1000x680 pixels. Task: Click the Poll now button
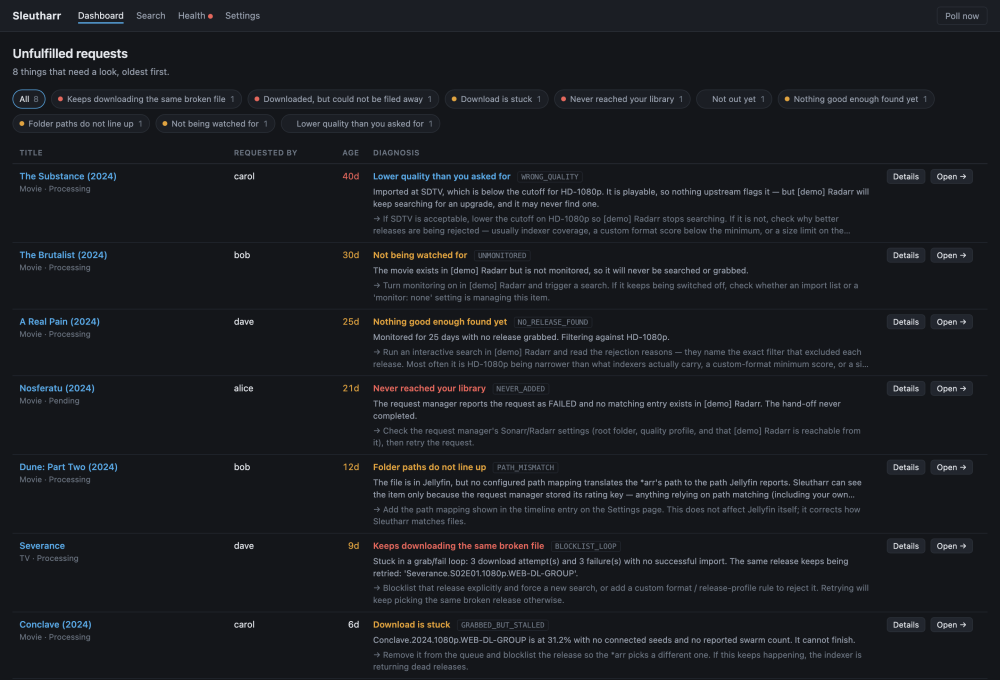962,16
